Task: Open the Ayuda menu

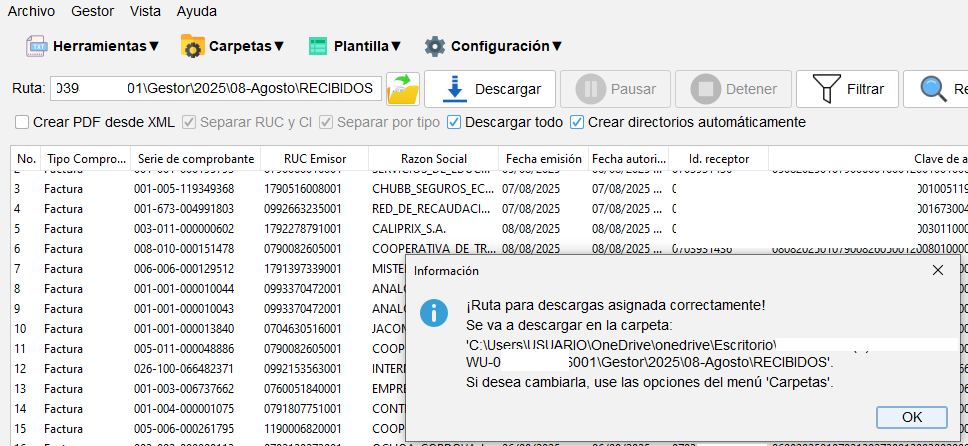Action: pyautogui.click(x=196, y=11)
